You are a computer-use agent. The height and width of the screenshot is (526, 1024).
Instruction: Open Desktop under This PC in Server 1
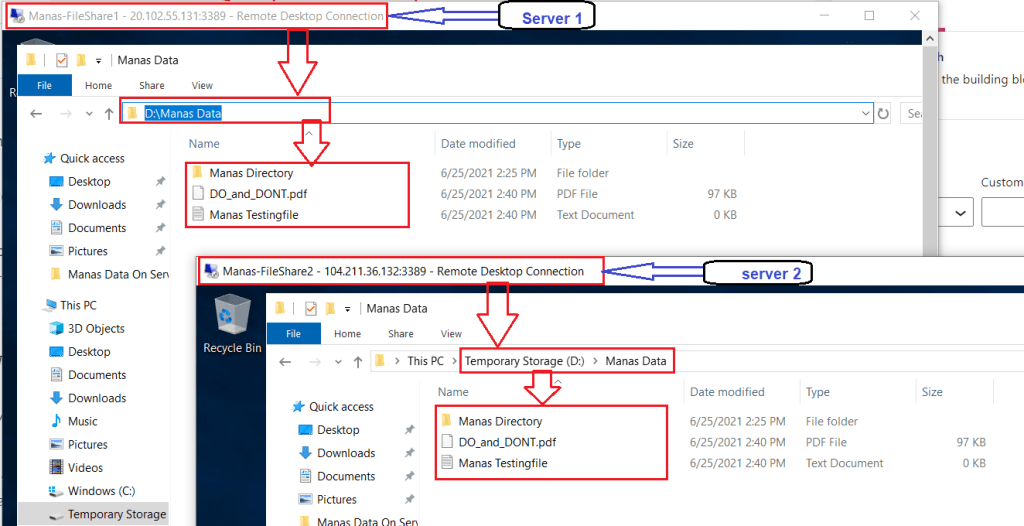point(89,352)
